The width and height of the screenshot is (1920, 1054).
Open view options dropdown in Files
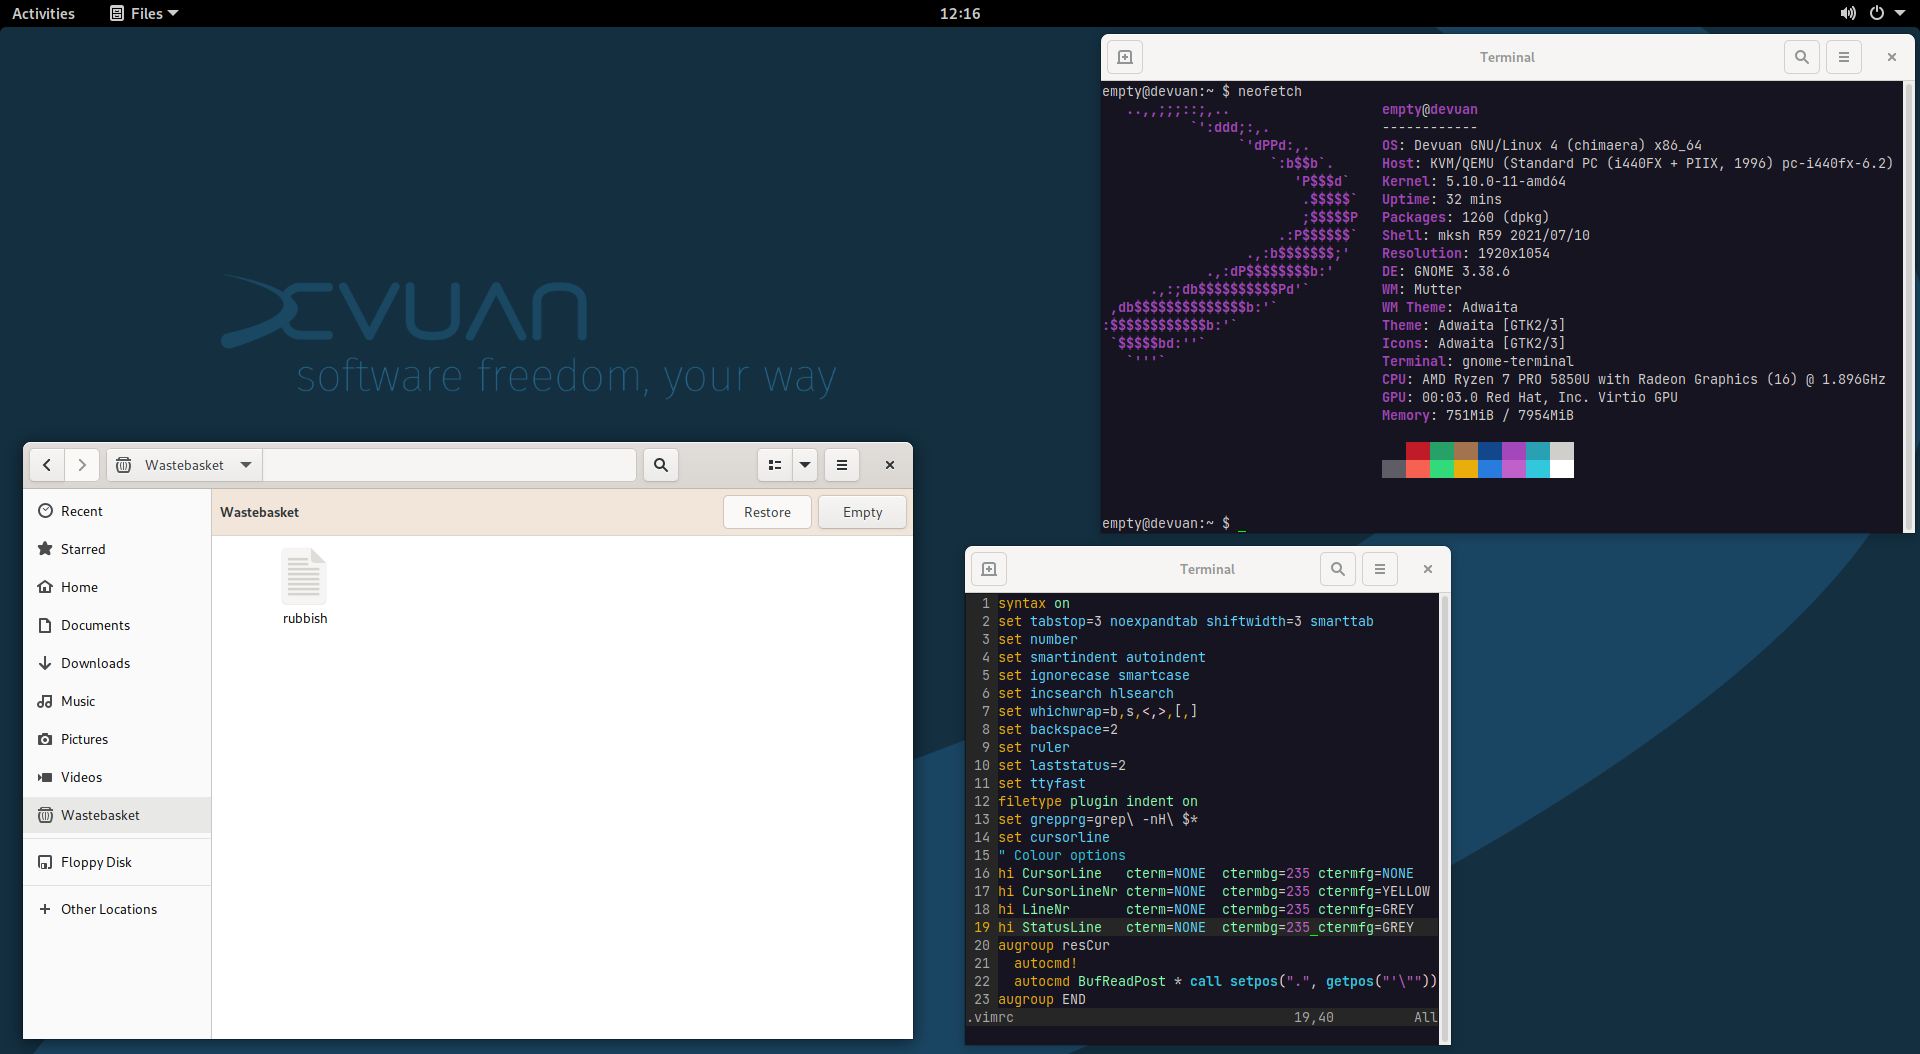click(805, 465)
